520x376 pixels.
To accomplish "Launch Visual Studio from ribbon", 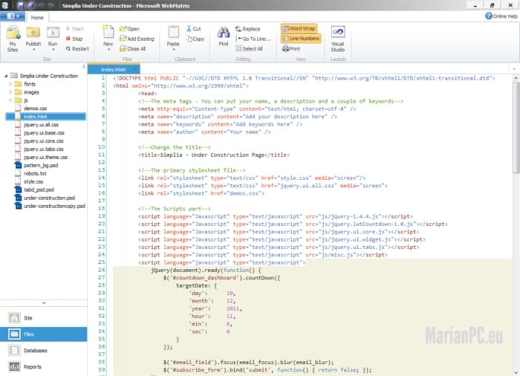I will click(x=338, y=39).
